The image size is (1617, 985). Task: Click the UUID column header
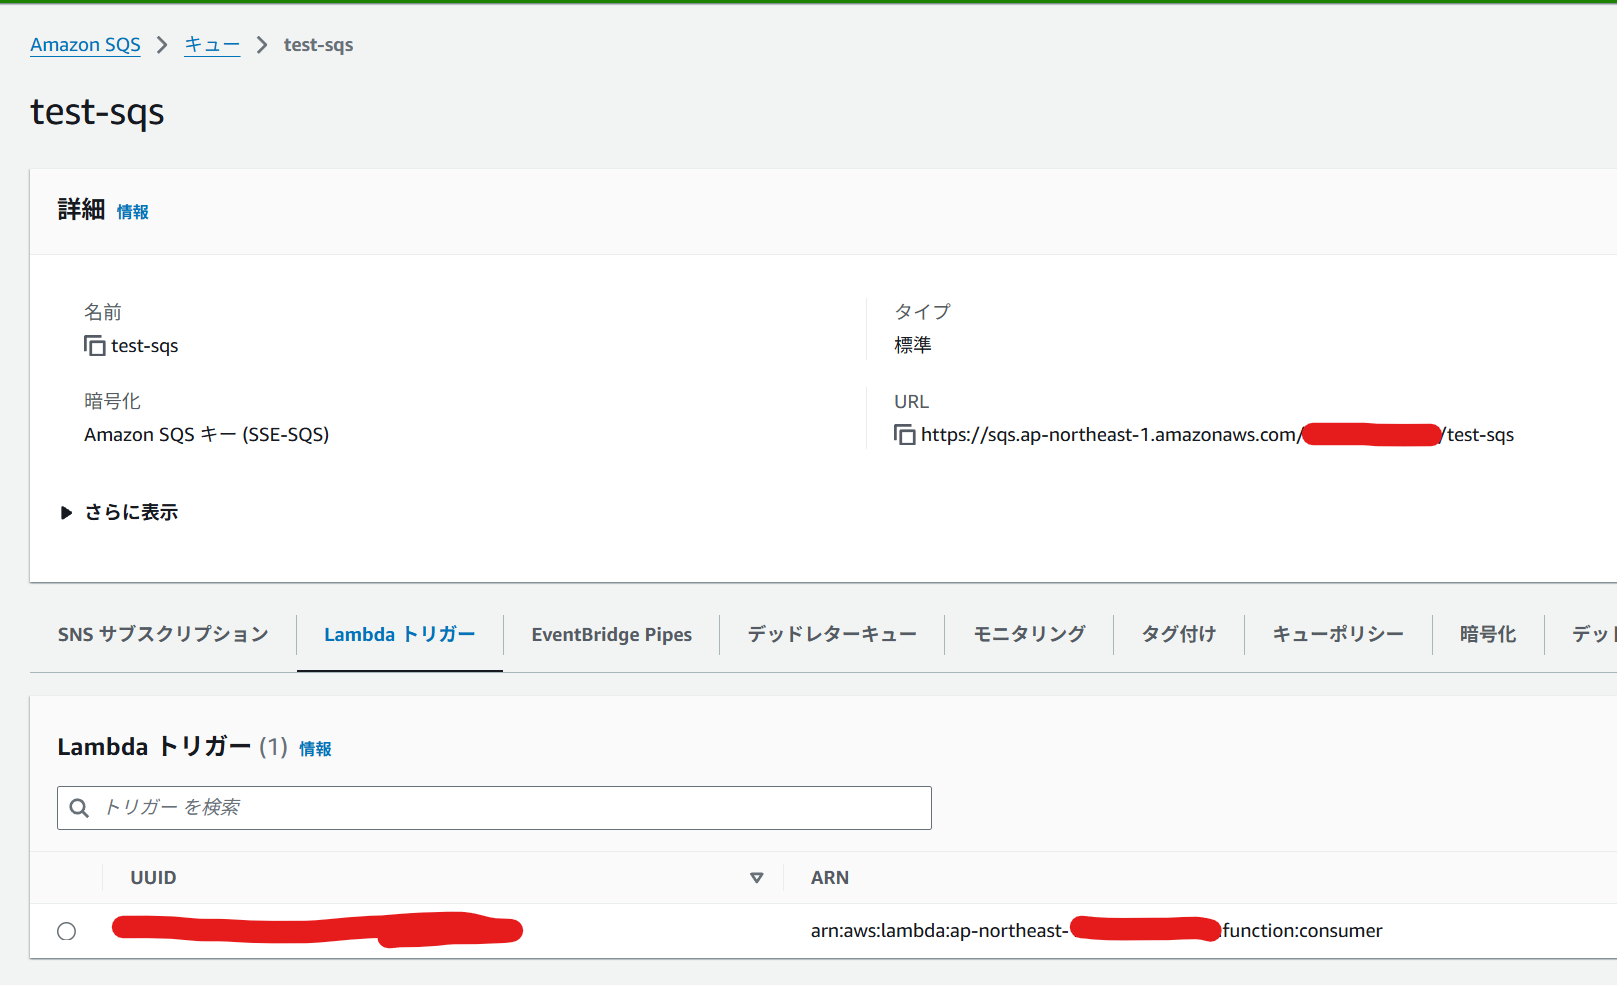click(x=153, y=878)
